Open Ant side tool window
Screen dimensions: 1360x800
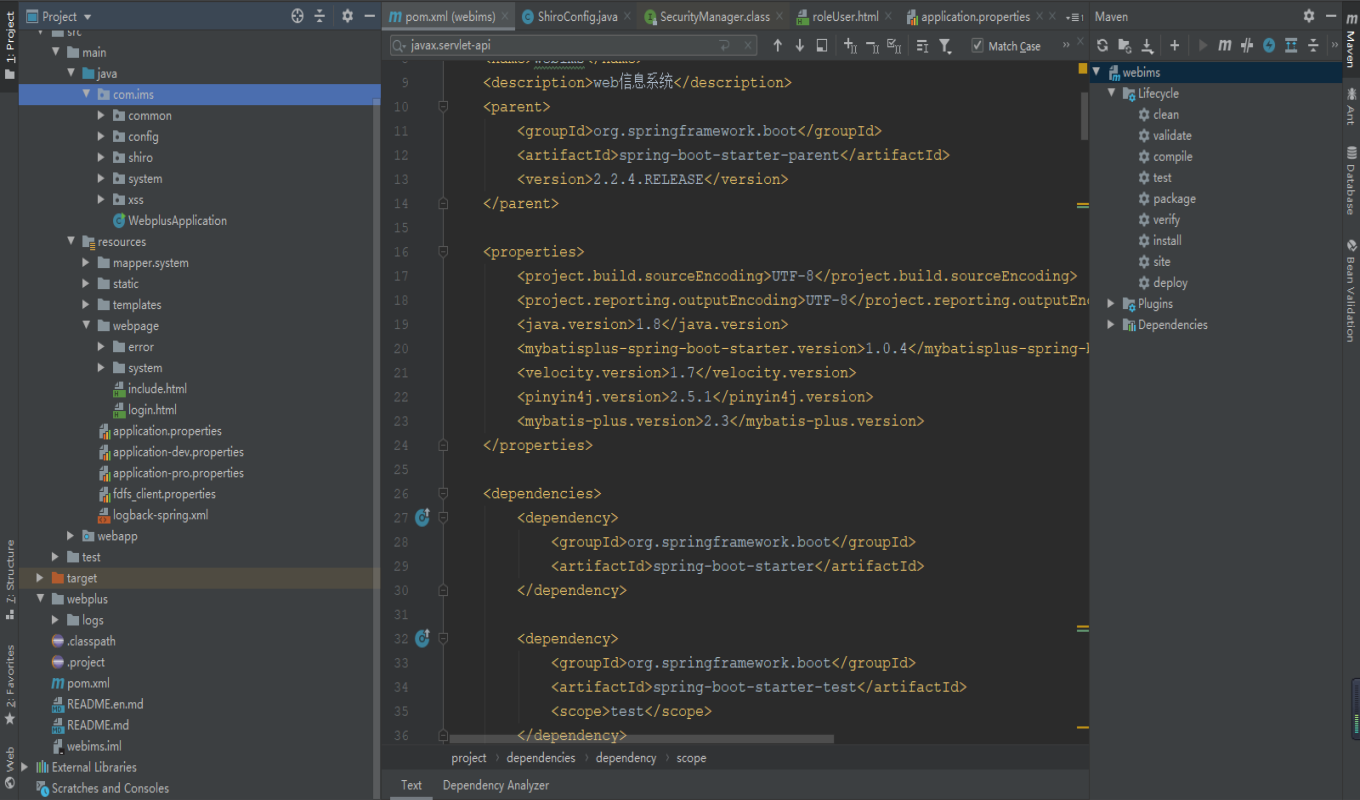(1350, 105)
